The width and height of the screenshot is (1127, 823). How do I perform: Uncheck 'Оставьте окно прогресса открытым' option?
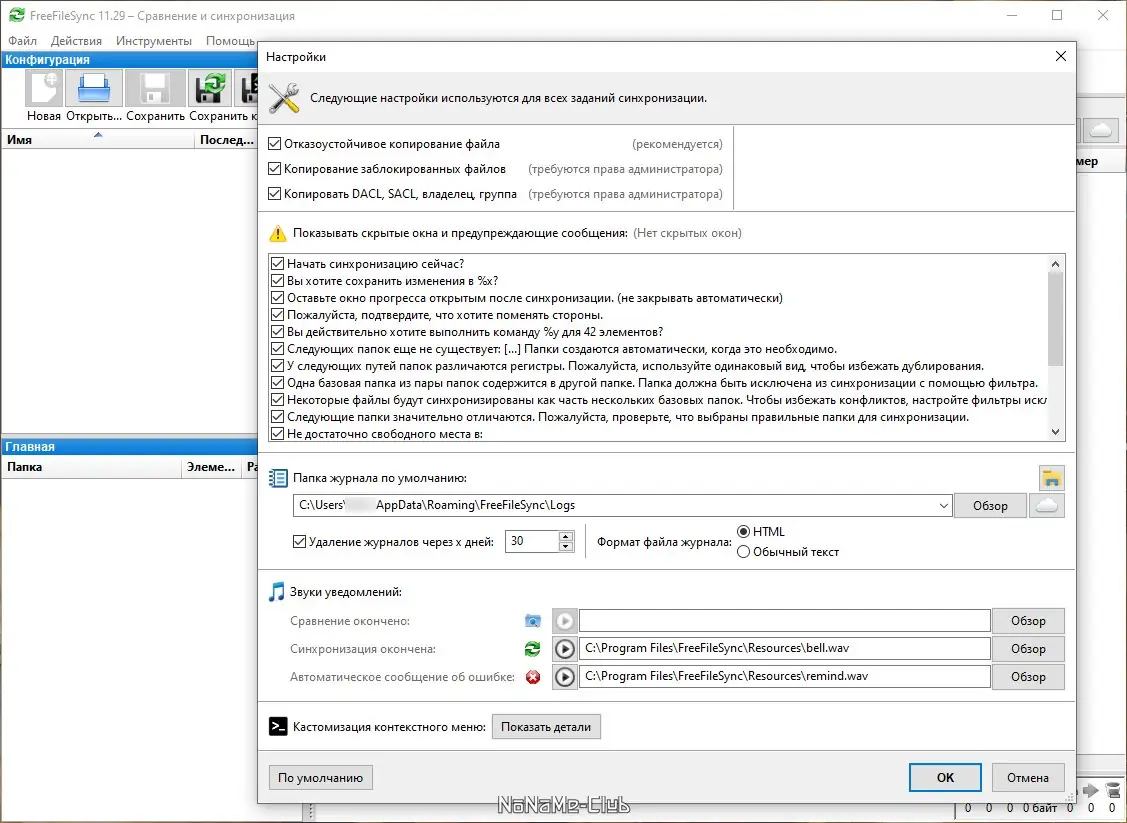tap(277, 298)
